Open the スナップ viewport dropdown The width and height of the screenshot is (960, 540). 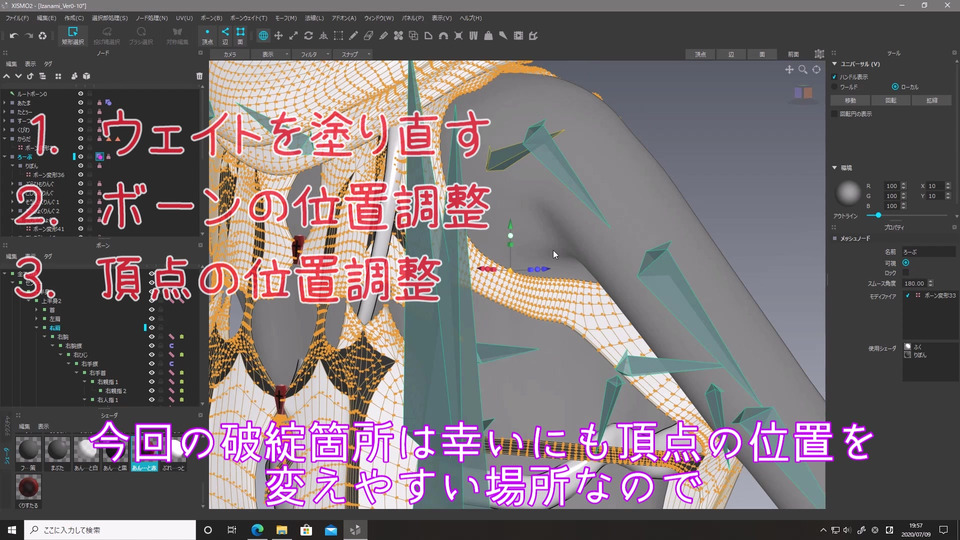point(354,54)
